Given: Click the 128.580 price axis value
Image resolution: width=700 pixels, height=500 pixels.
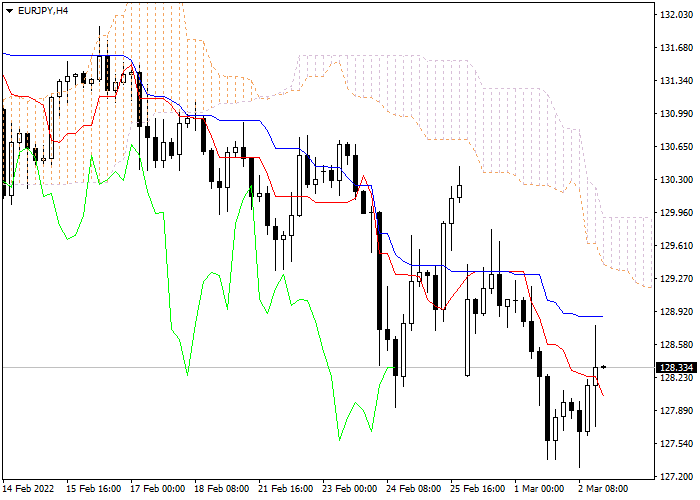Looking at the screenshot, I should coord(676,345).
